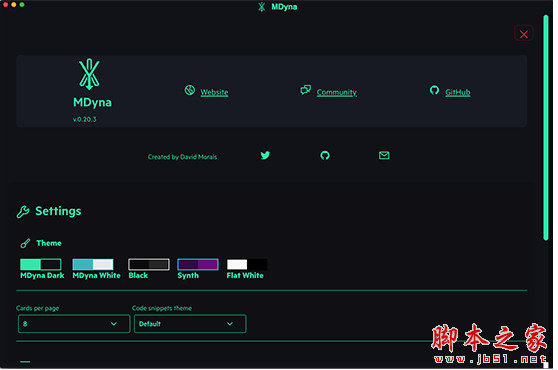Image resolution: width=558 pixels, height=370 pixels.
Task: Select the MDyna White theme swatch
Action: [x=93, y=264]
